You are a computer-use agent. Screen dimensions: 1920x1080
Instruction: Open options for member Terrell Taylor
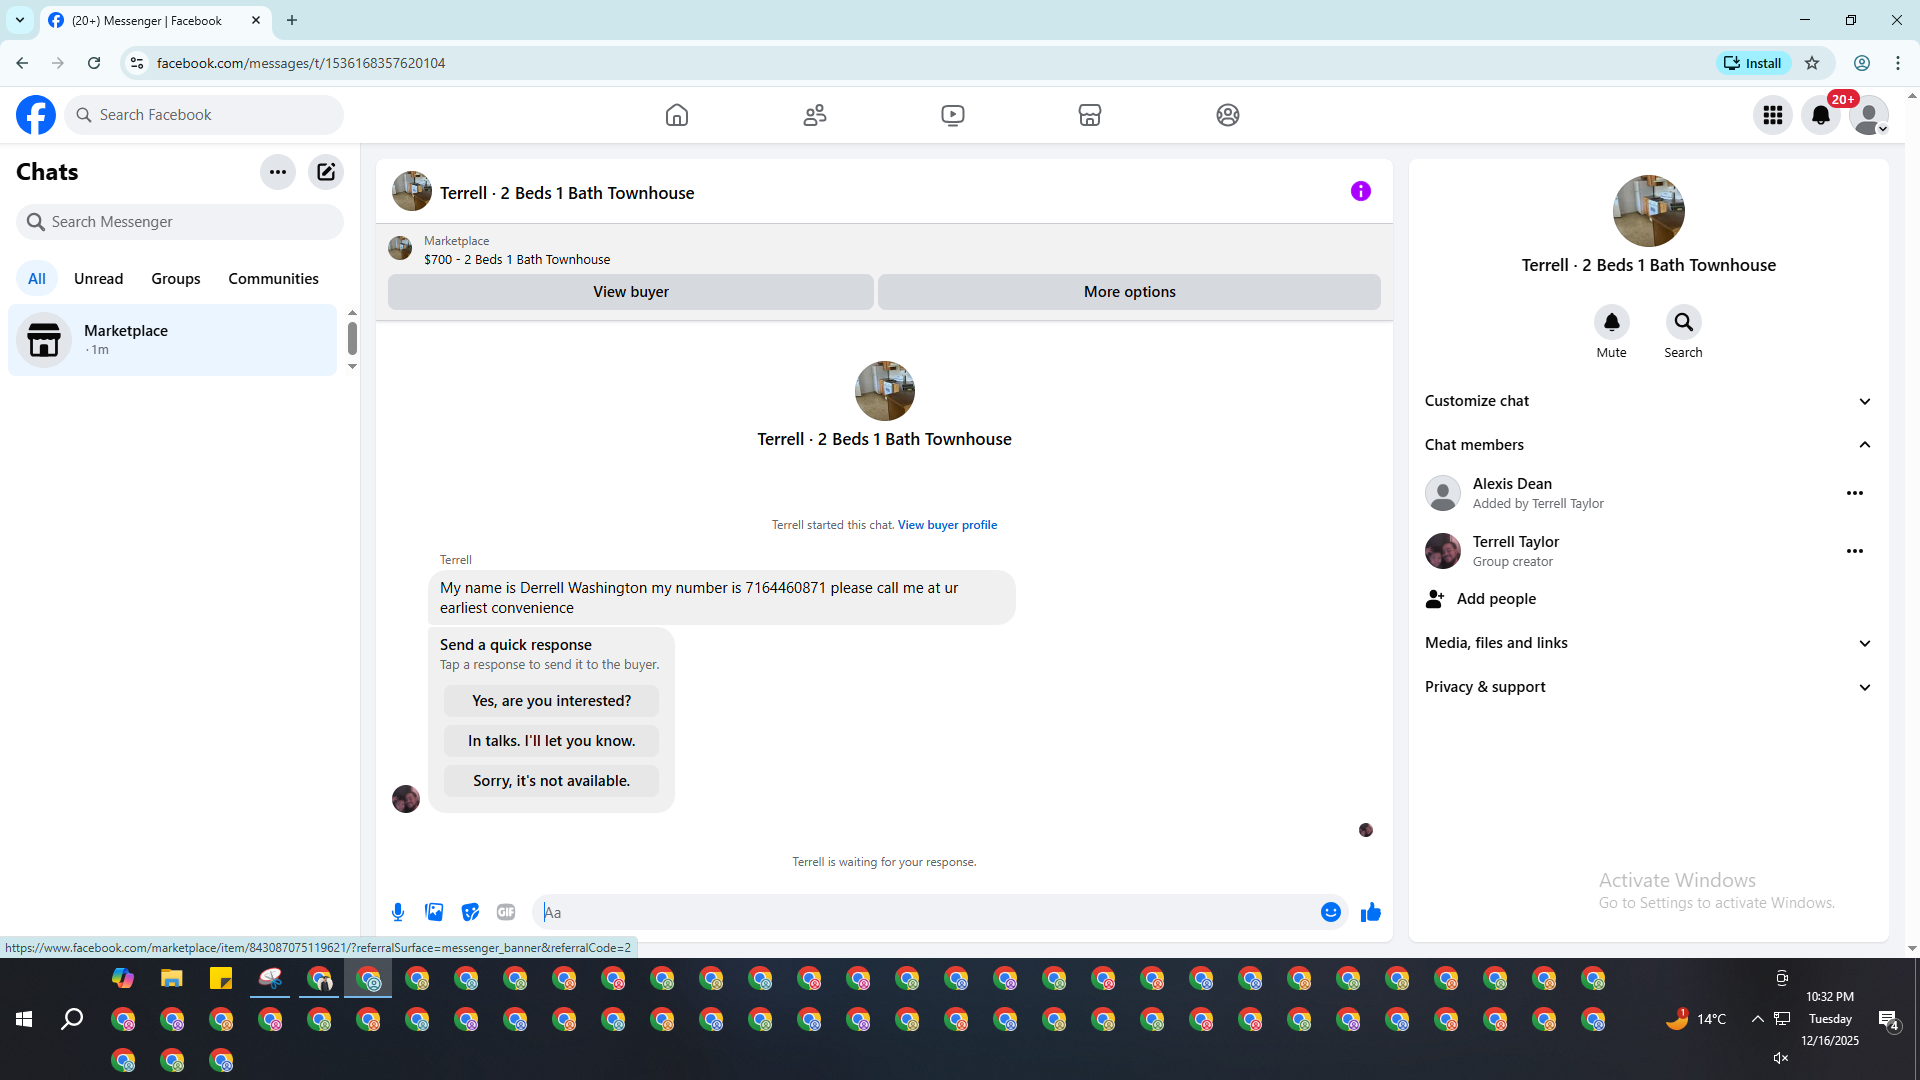tap(1855, 551)
